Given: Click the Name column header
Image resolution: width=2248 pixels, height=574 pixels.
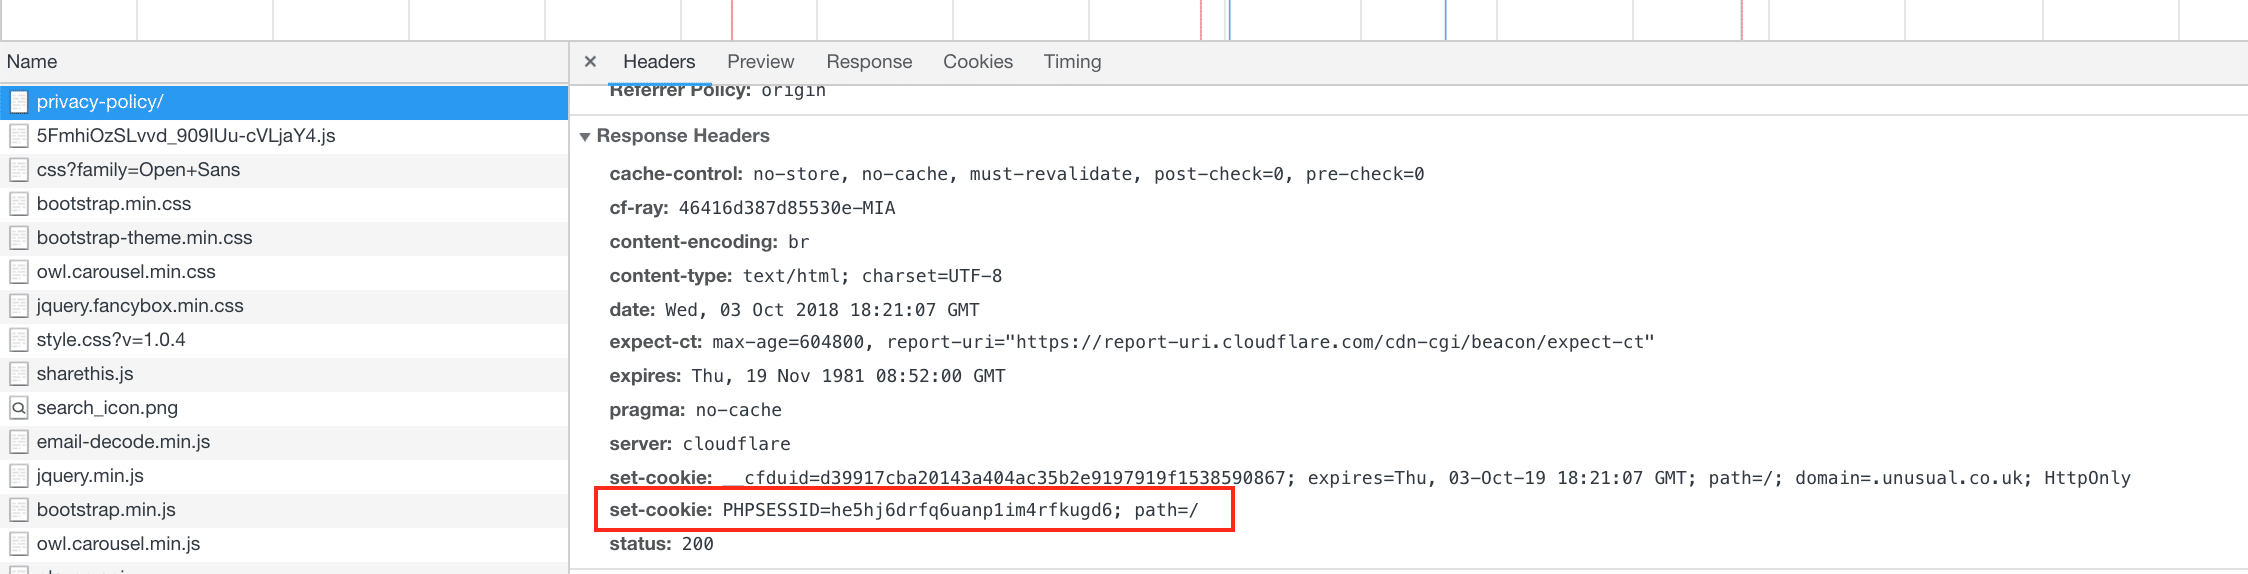Looking at the screenshot, I should [32, 62].
